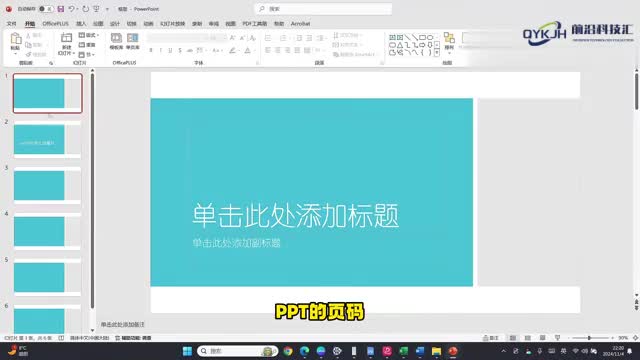Open the File (文件) menu
Viewport: 640px width, 360px height.
(11, 24)
